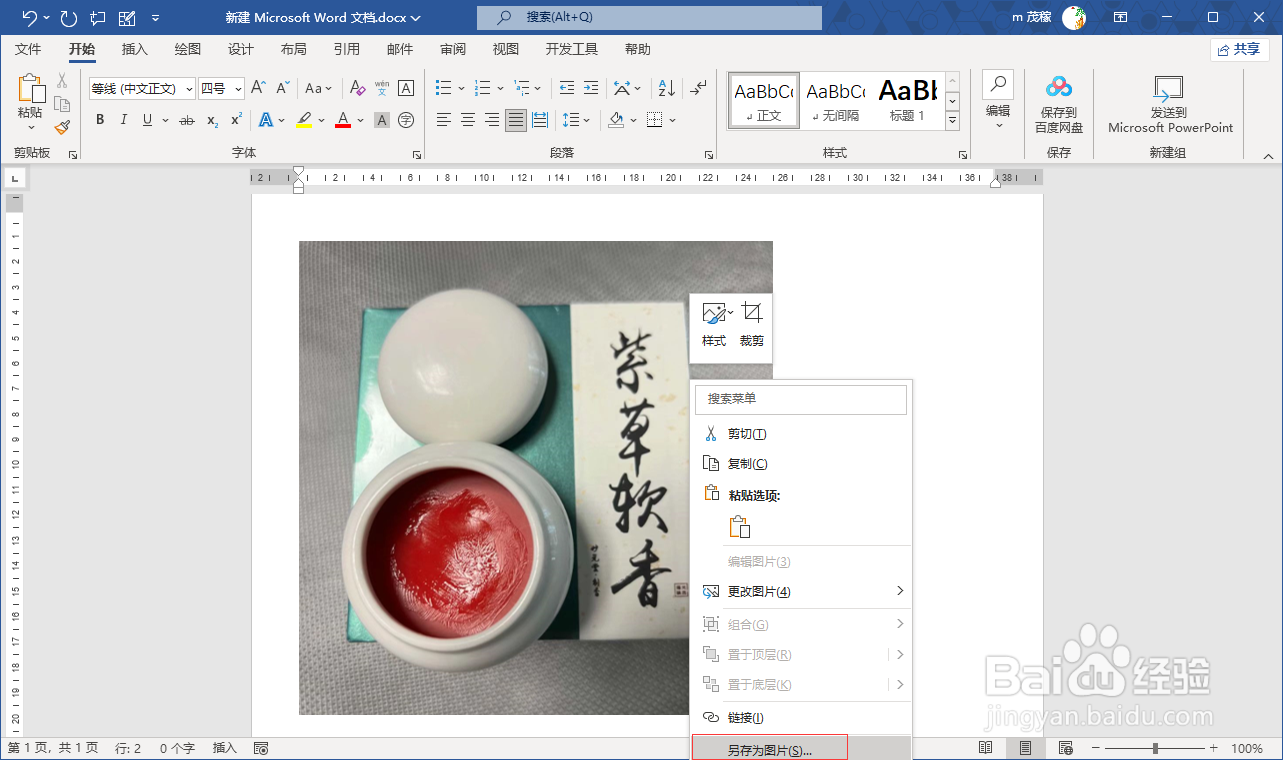Click the Decrease Font Size icon

click(x=284, y=88)
